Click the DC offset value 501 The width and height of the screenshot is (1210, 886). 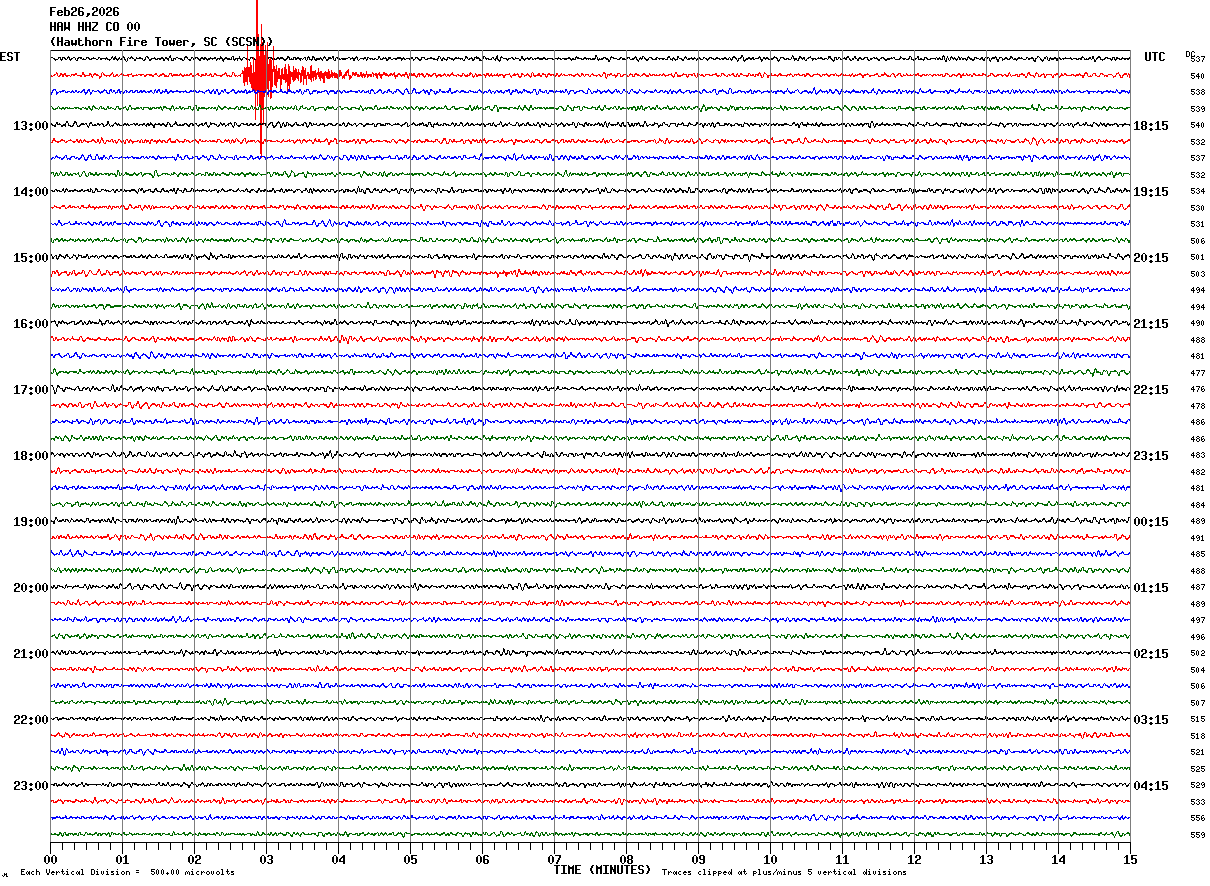[1198, 257]
